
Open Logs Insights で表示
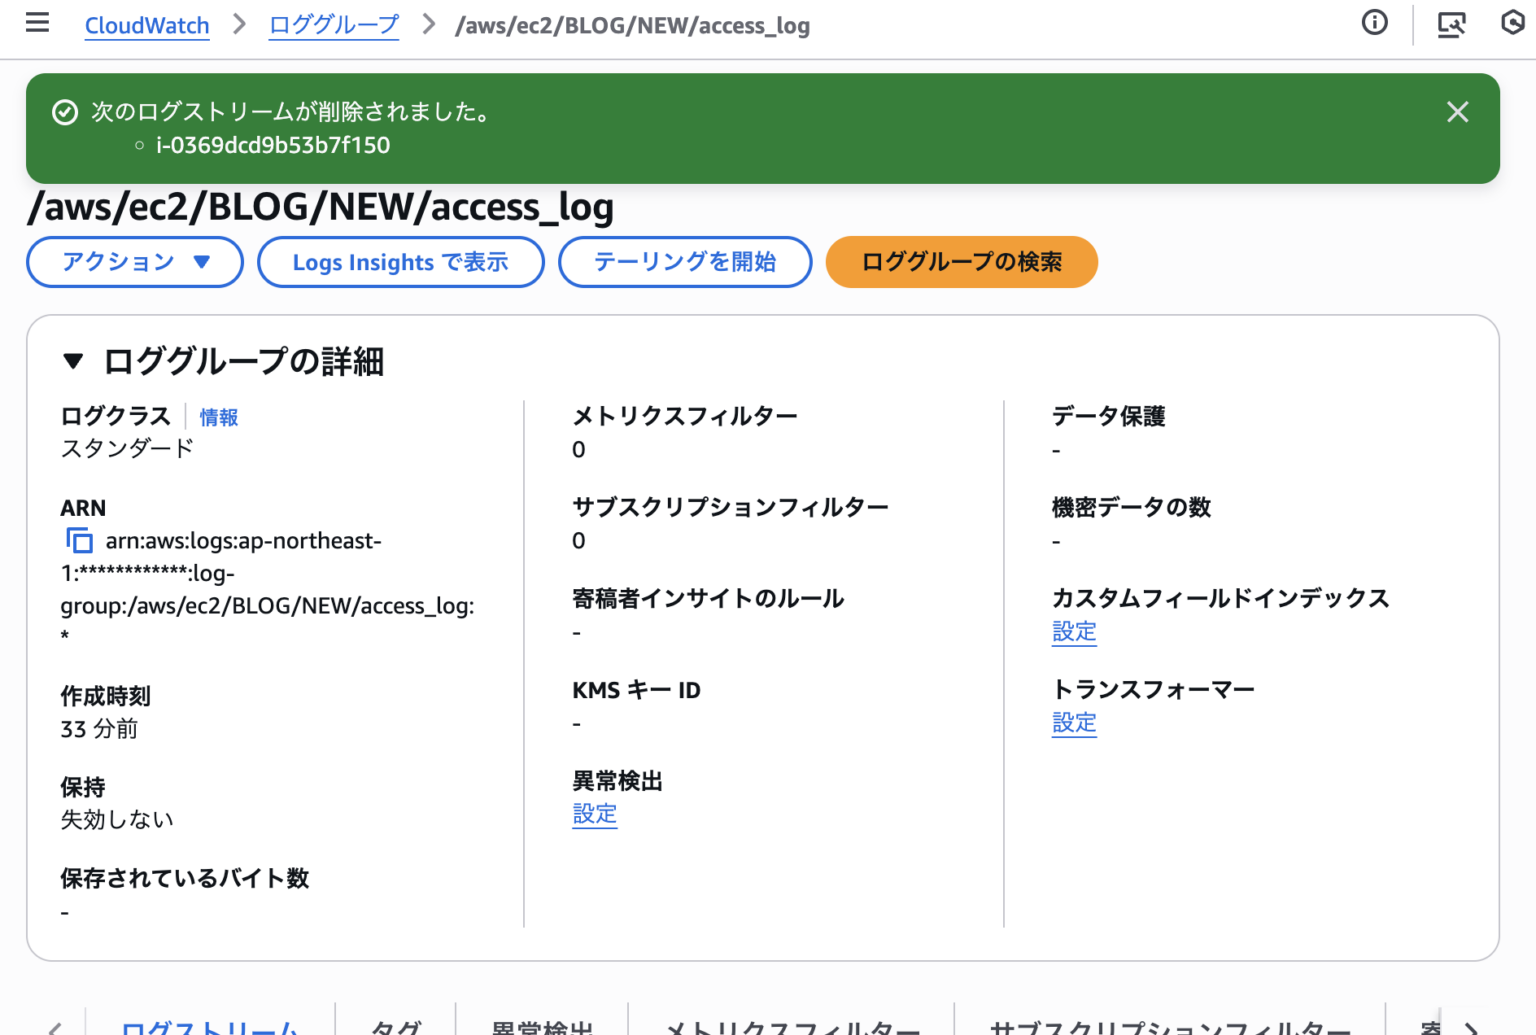(x=400, y=261)
